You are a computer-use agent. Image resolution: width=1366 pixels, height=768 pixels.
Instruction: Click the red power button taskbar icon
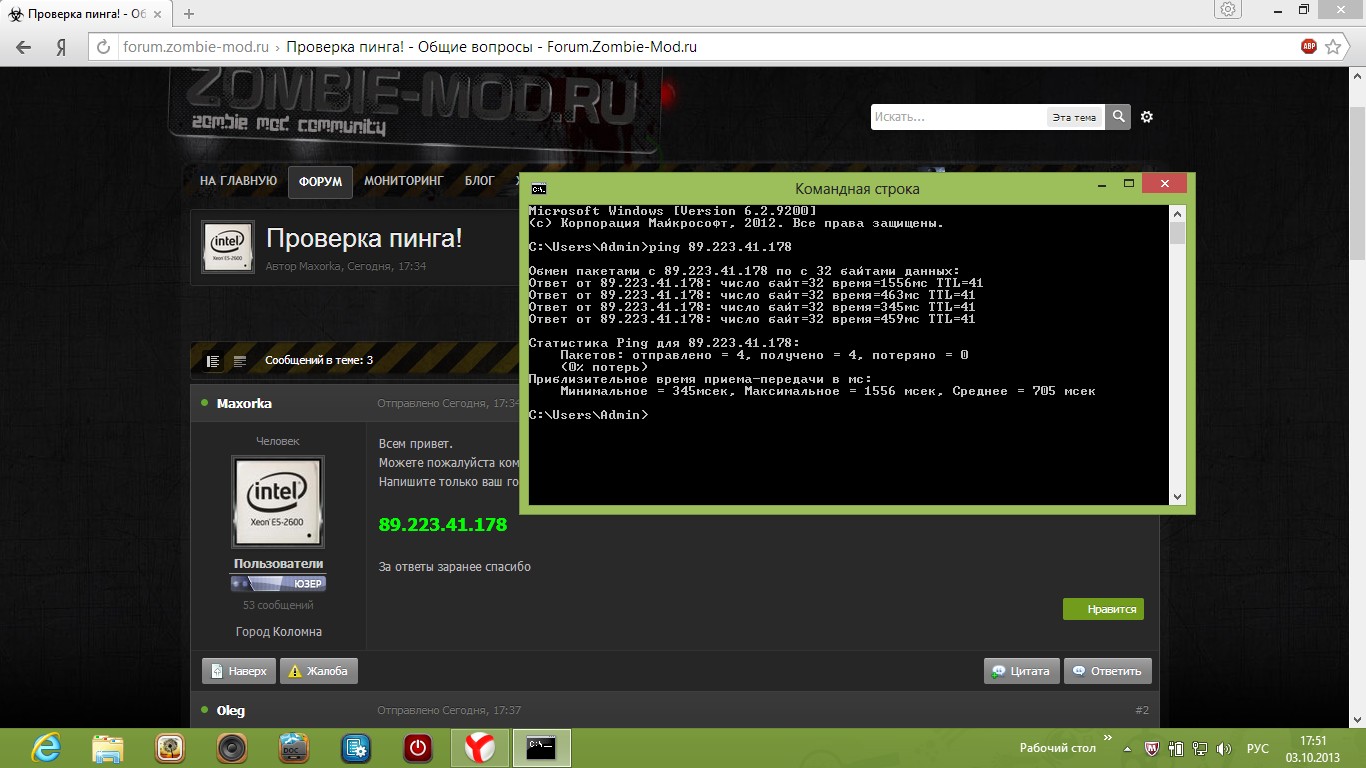pyautogui.click(x=418, y=748)
